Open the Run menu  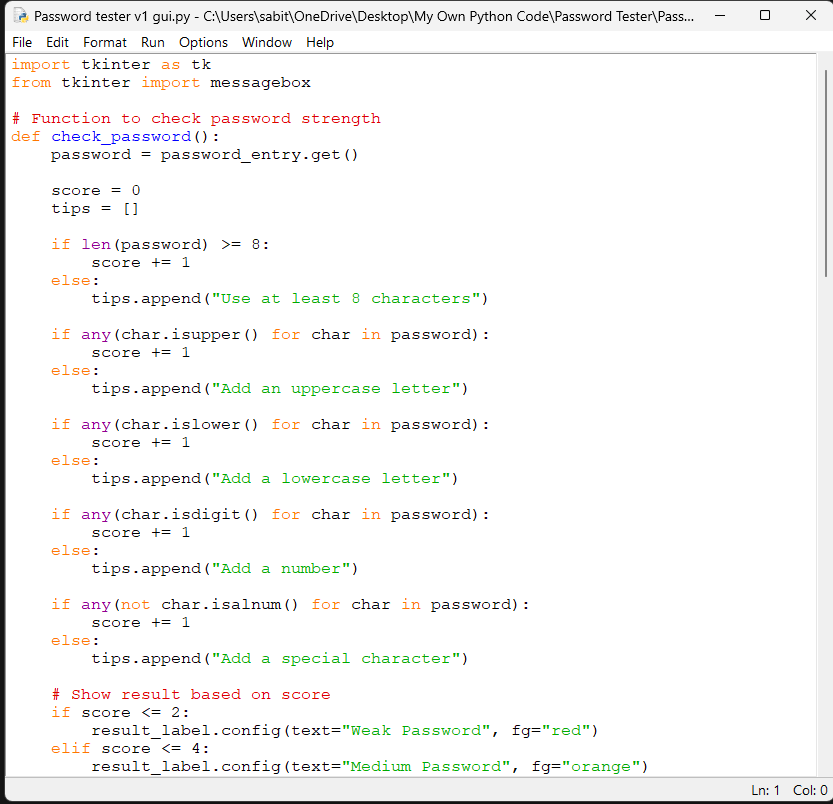[x=152, y=43]
